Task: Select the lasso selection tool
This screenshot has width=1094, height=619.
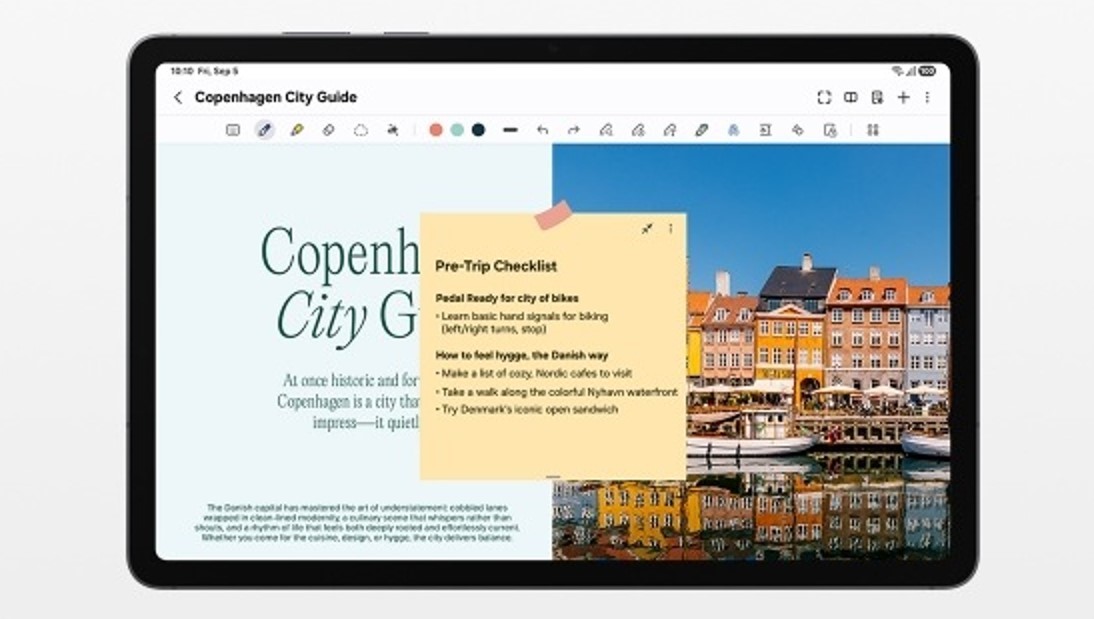Action: click(361, 130)
